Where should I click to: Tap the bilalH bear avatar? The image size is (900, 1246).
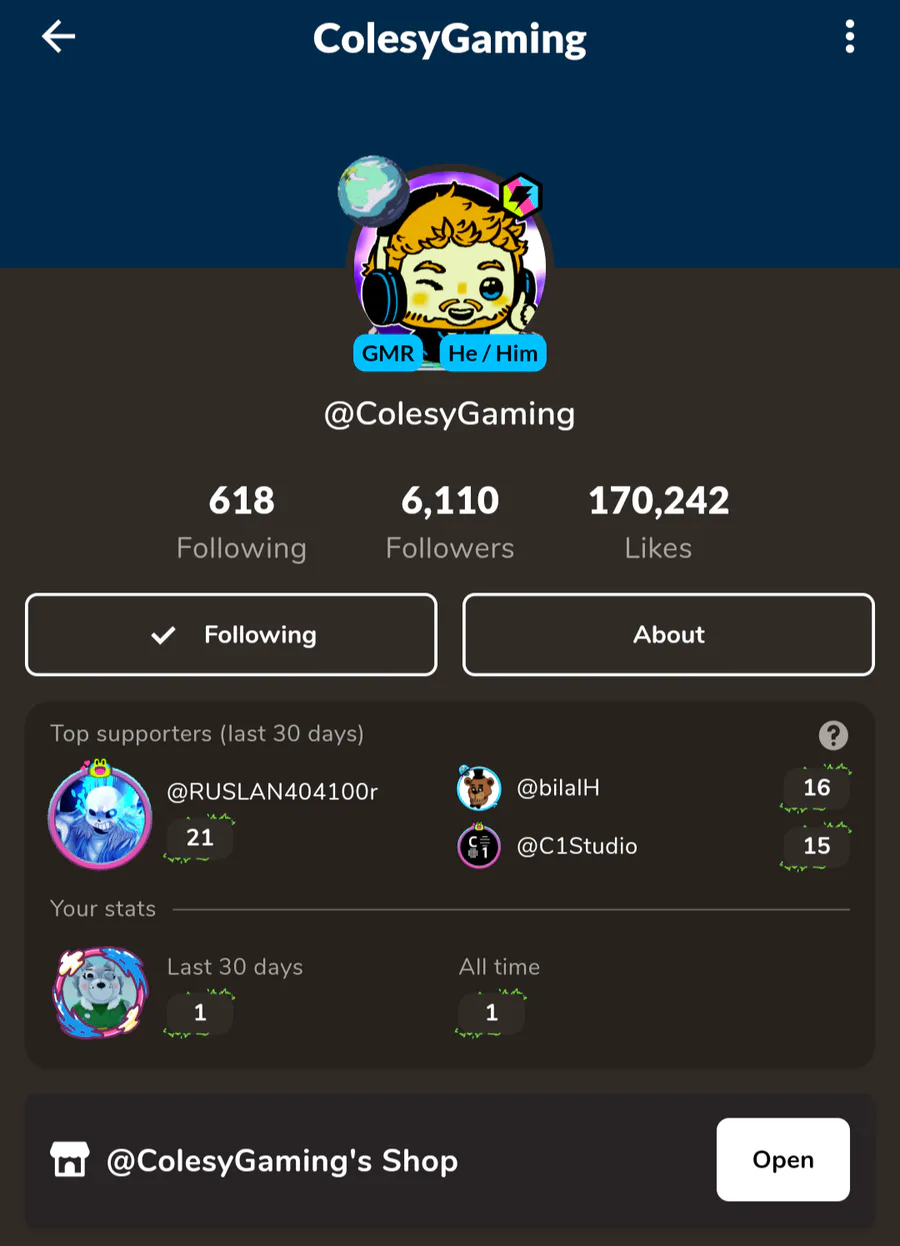tap(478, 788)
